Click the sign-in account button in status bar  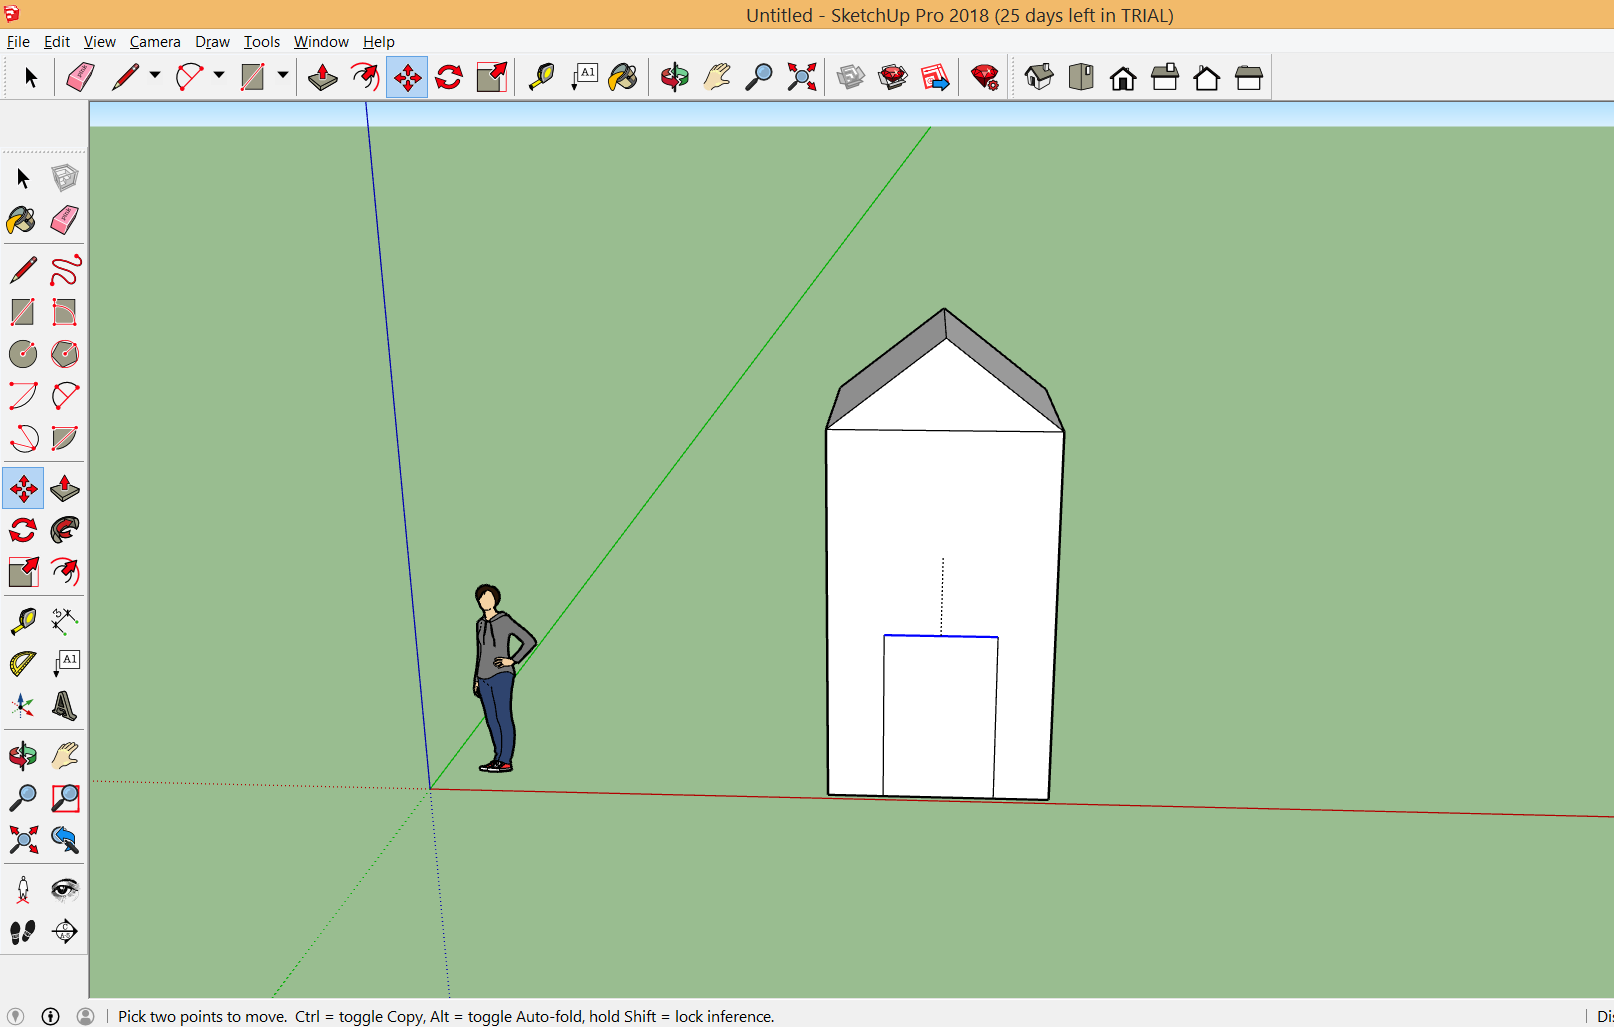[x=87, y=1016]
